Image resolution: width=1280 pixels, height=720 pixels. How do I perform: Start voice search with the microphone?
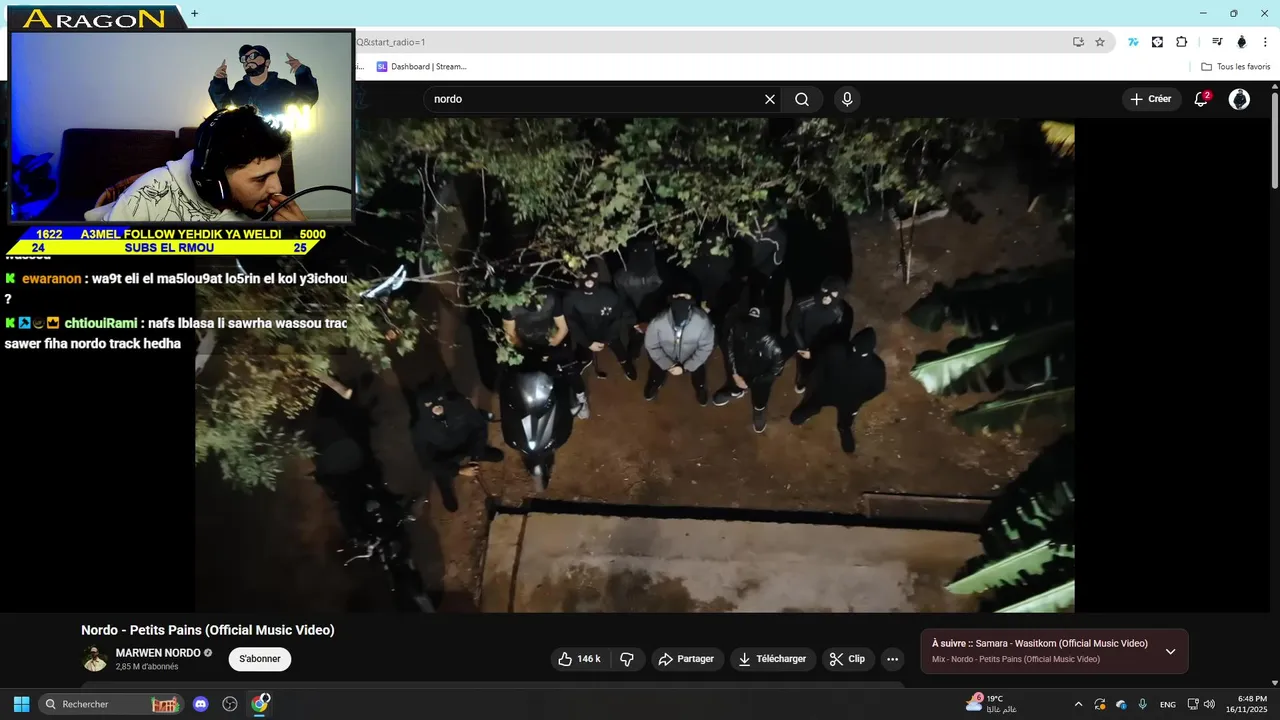[847, 99]
